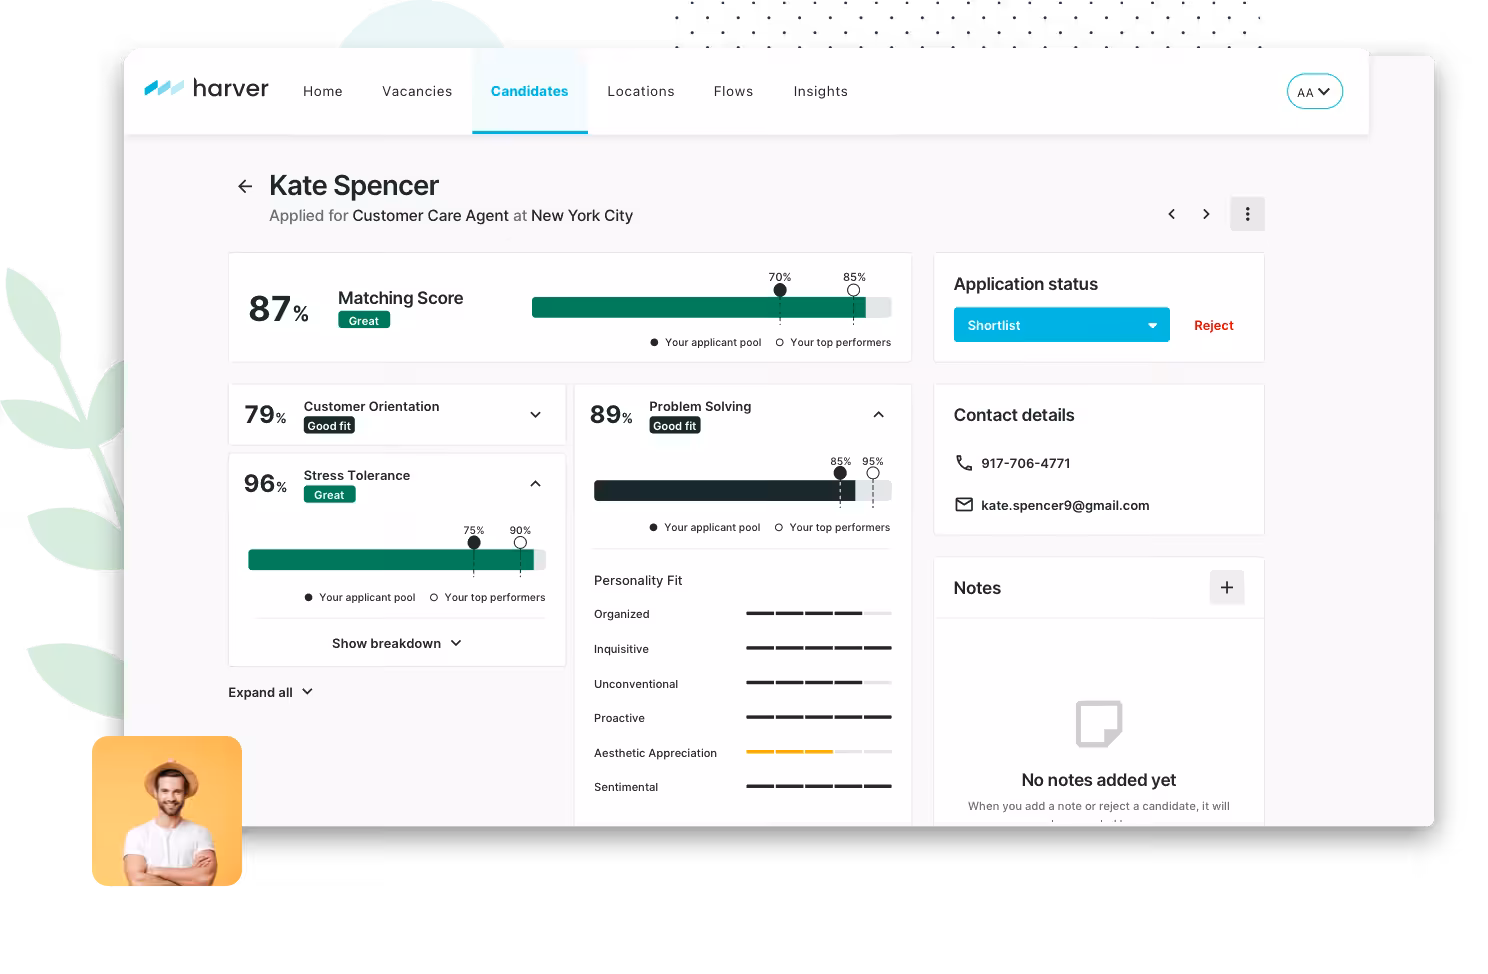Collapse the Problem Solving section
This screenshot has height=974, width=1488.
pyautogui.click(x=878, y=415)
